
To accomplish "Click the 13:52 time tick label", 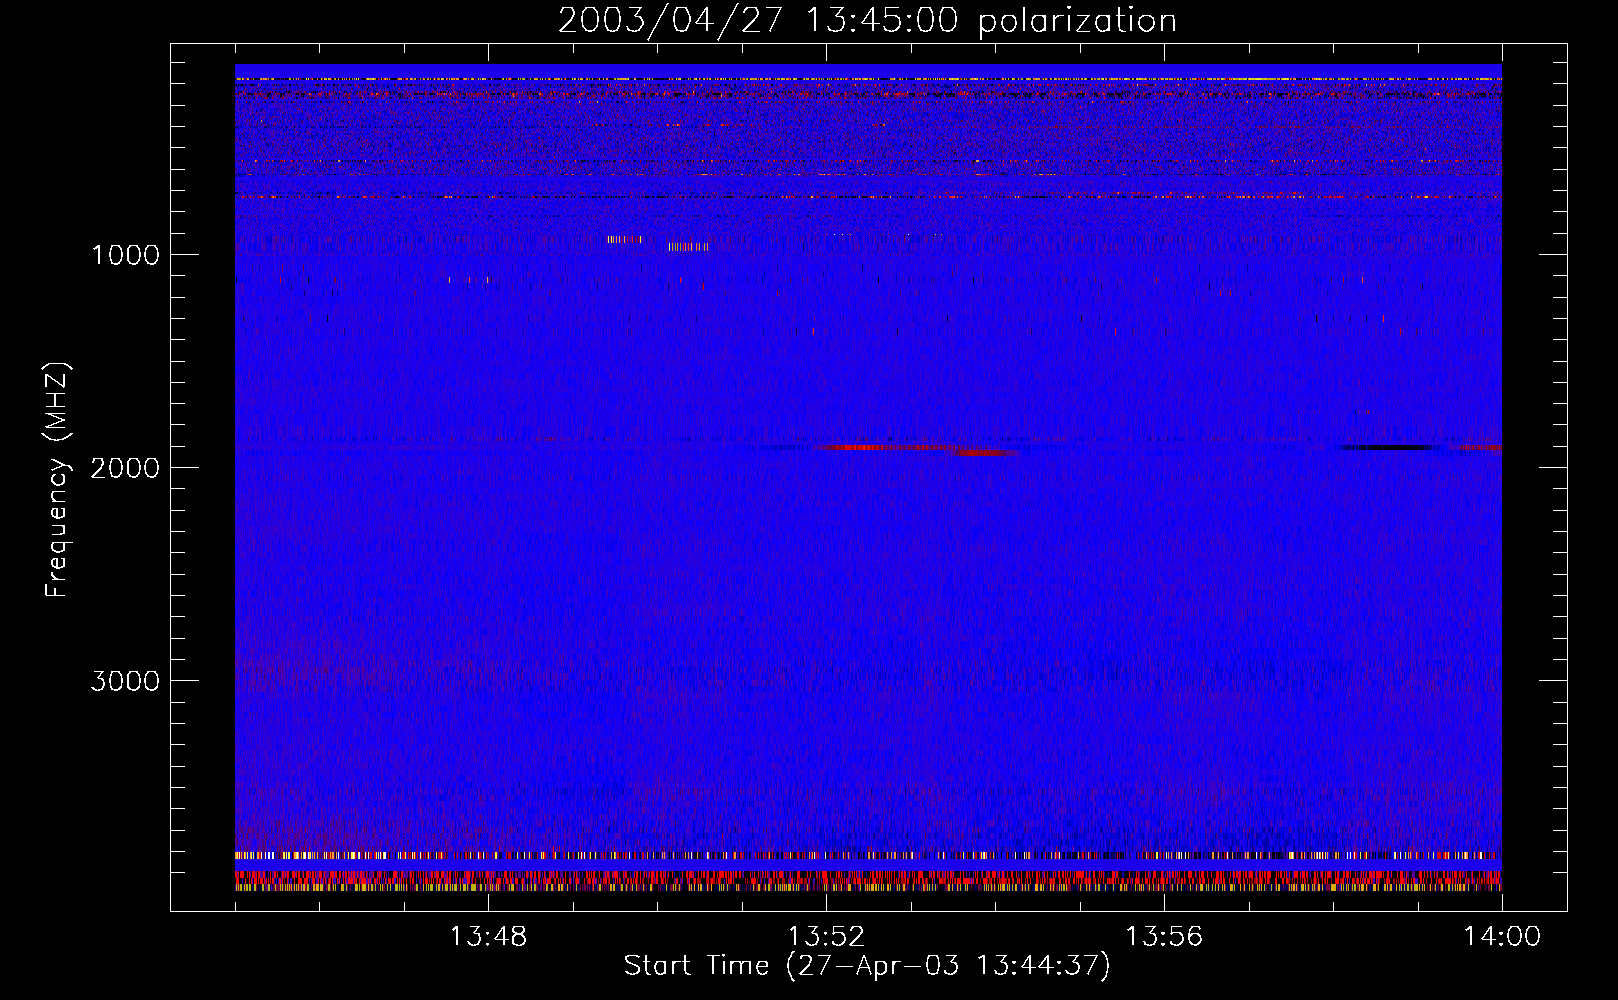I will click(x=826, y=937).
